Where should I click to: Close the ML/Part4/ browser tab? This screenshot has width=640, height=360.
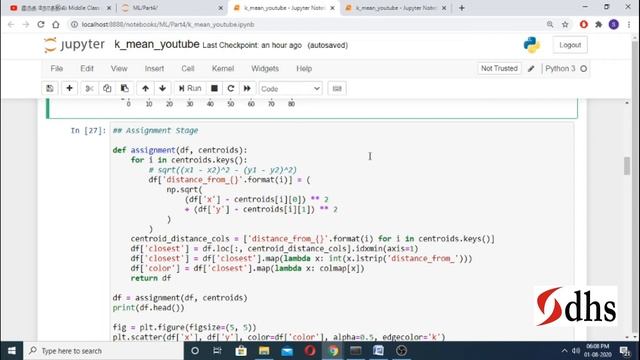click(x=220, y=8)
